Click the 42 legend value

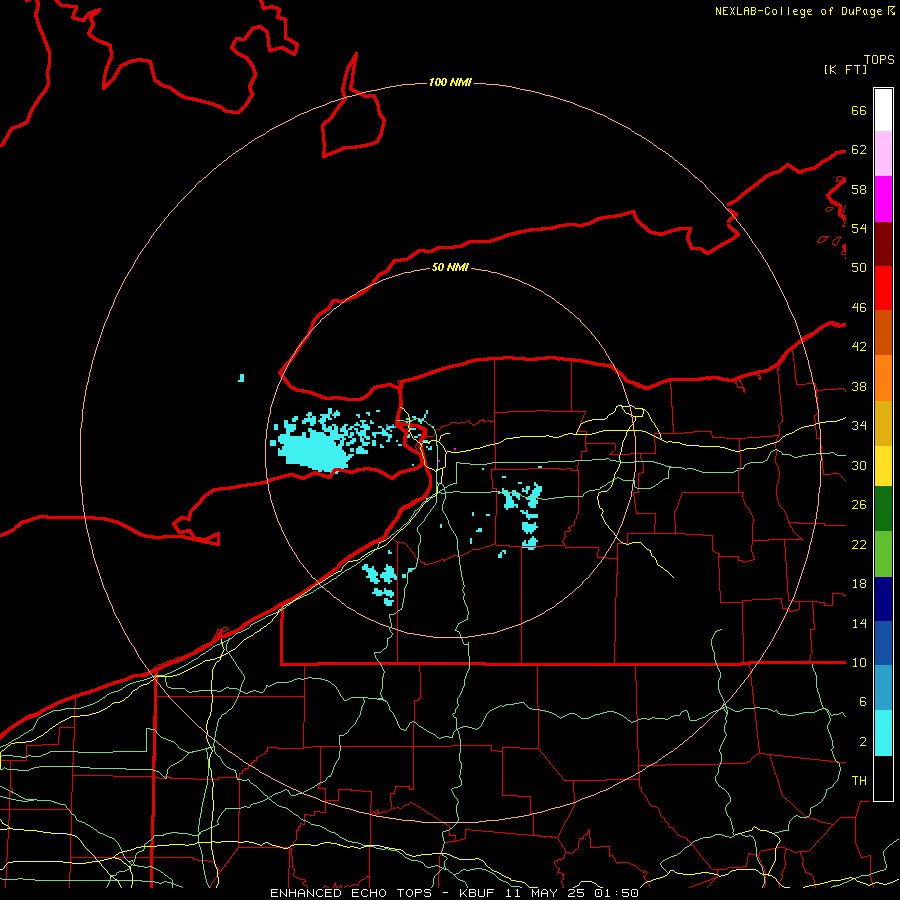pyautogui.click(x=859, y=347)
